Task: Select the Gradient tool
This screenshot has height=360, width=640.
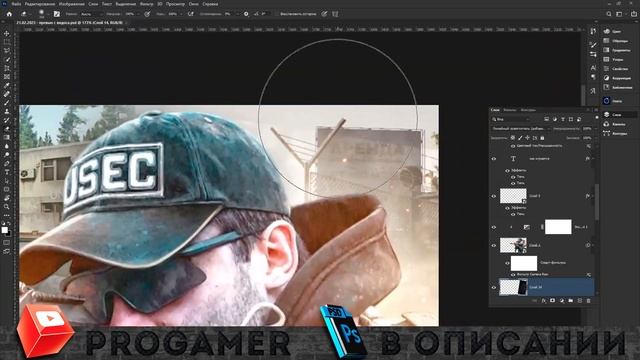Action: tap(7, 138)
